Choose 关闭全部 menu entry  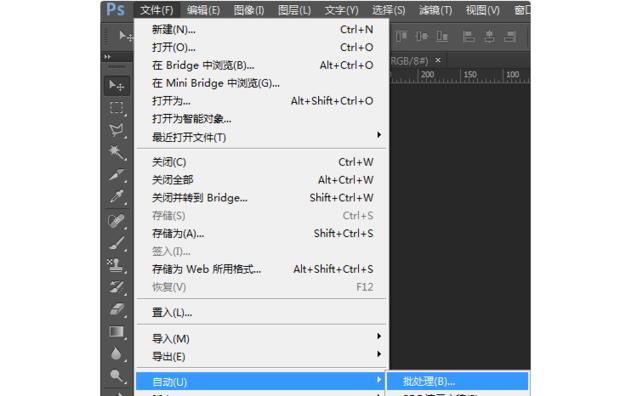click(x=261, y=180)
